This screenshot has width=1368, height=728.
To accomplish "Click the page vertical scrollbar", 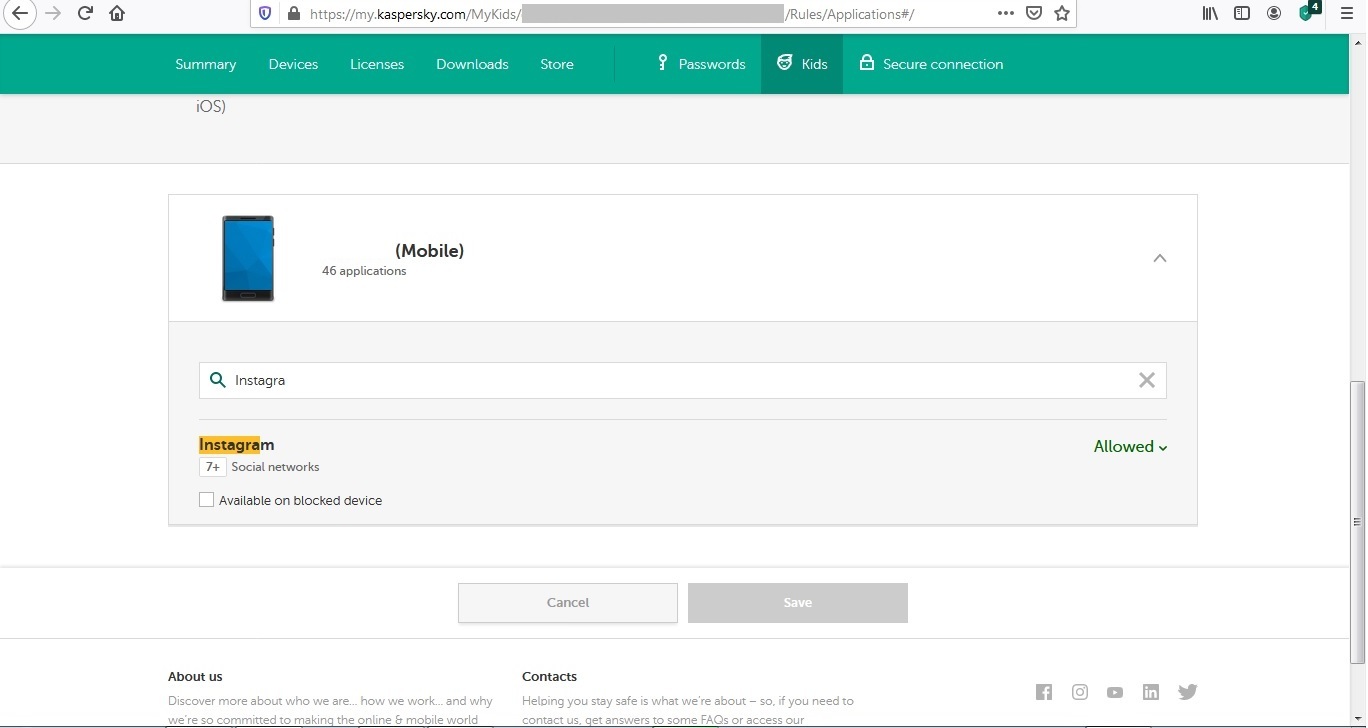I will (1357, 520).
